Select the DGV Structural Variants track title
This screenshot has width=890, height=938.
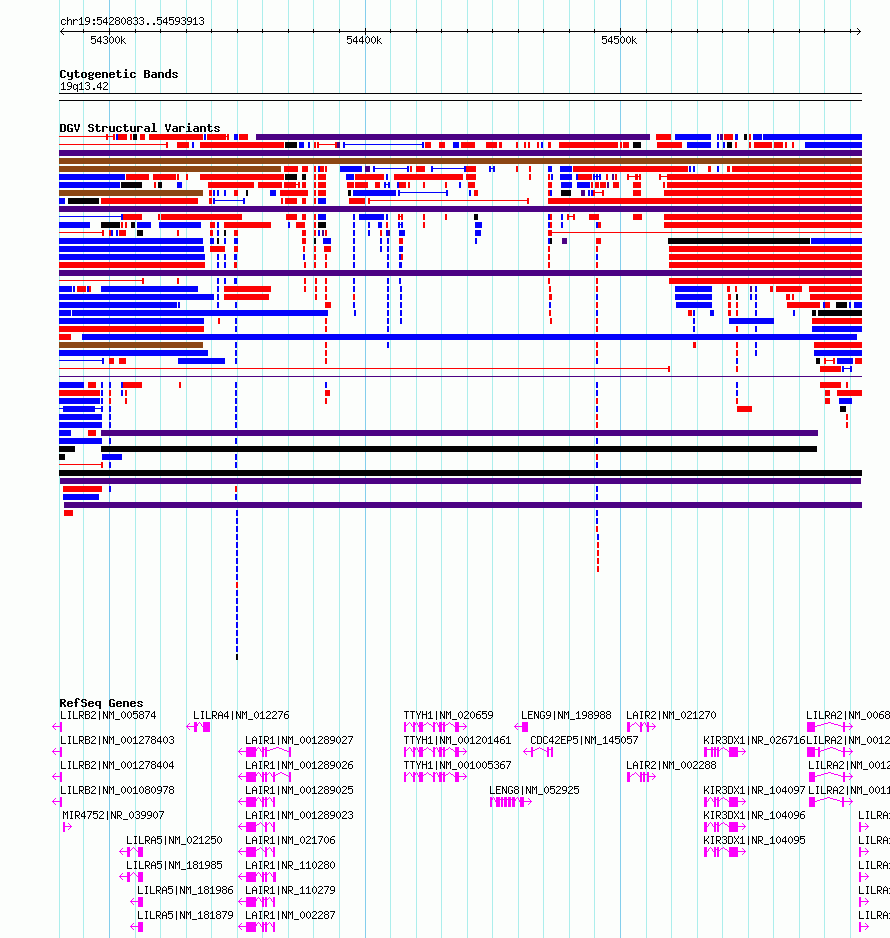(139, 128)
